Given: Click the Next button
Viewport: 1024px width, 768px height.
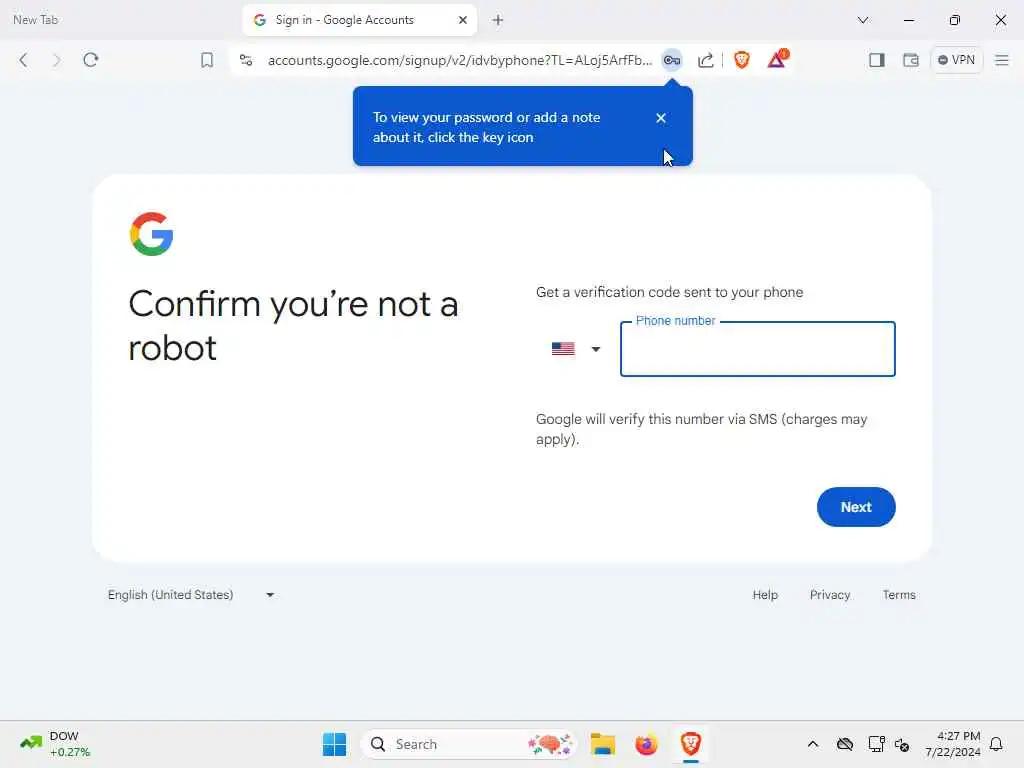Looking at the screenshot, I should pos(856,507).
